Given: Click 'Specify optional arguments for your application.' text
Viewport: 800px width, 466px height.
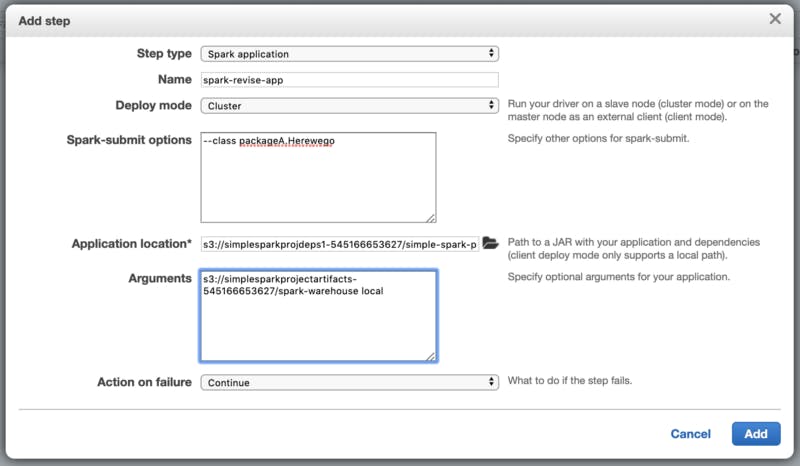Looking at the screenshot, I should coord(618,277).
